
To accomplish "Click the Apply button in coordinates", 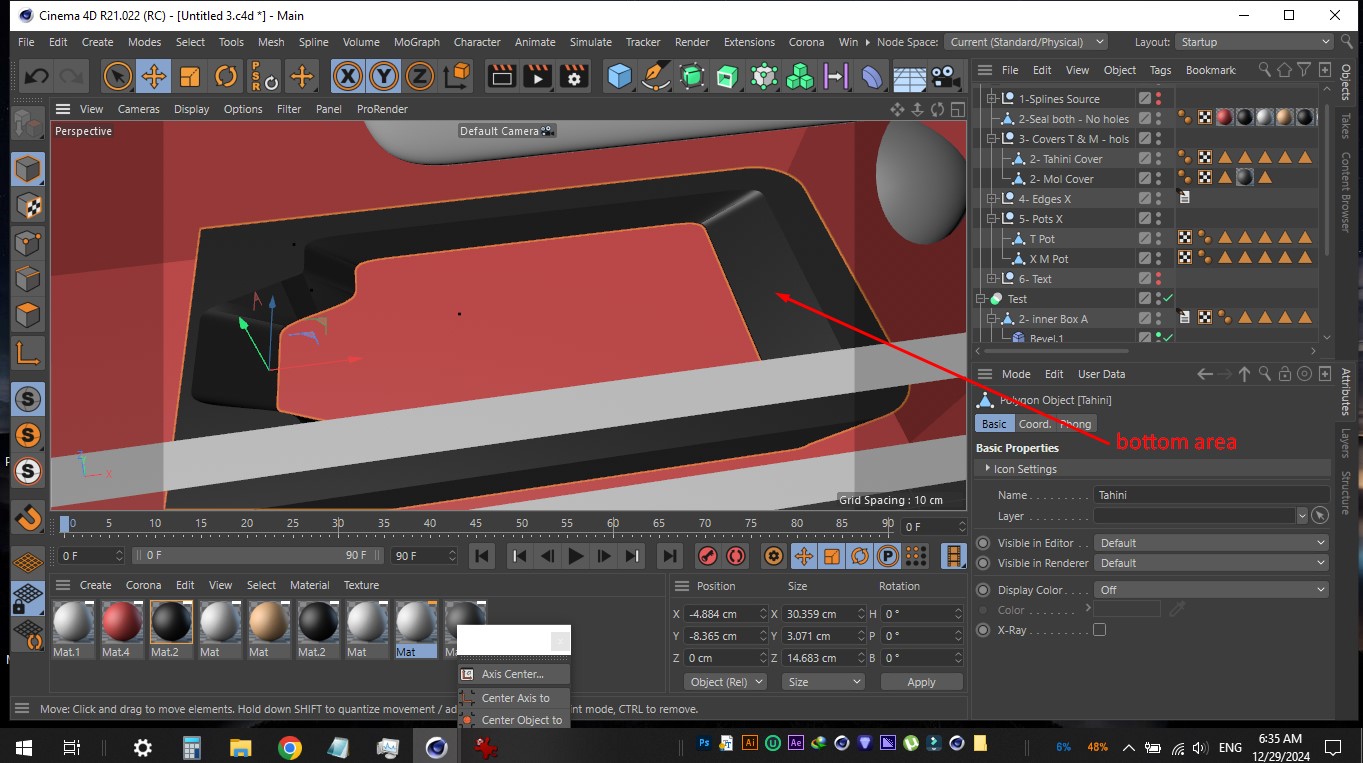I will 921,682.
